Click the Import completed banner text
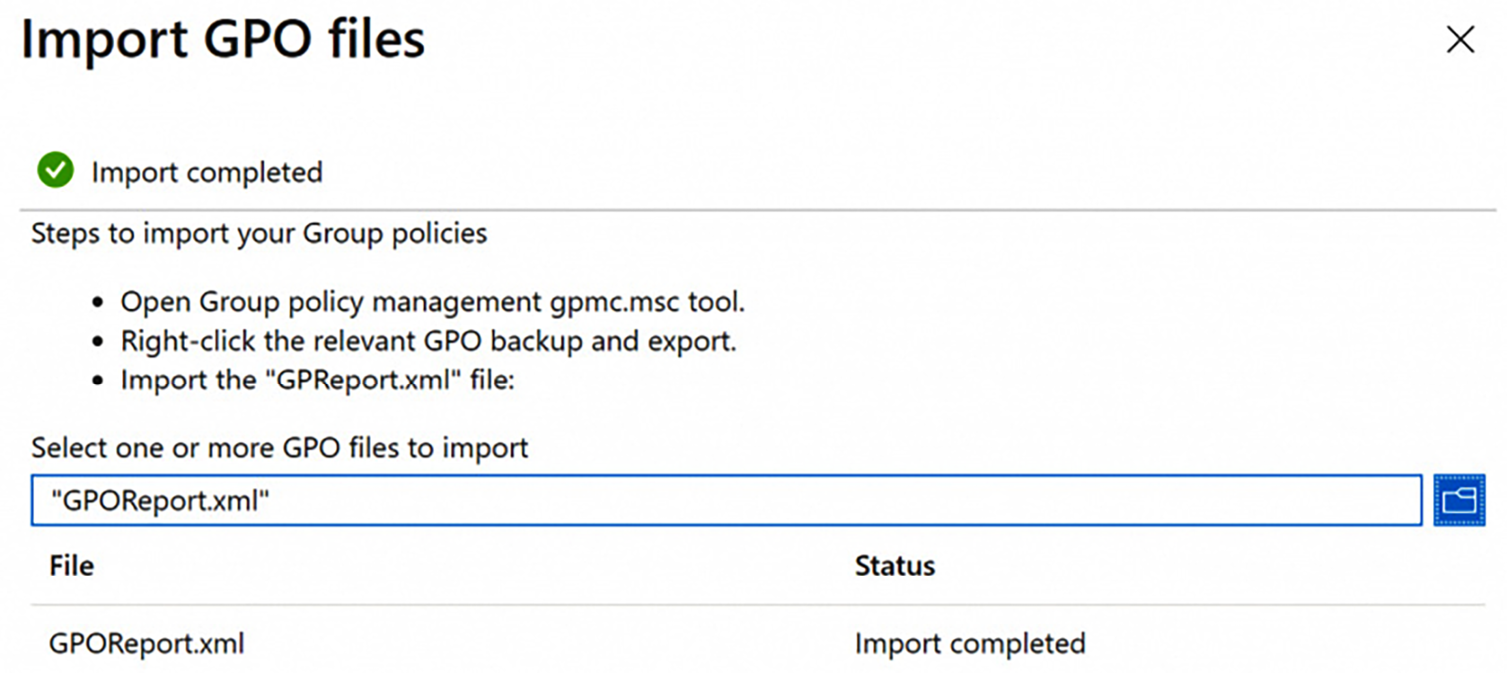This screenshot has width=1507, height=673. click(207, 172)
